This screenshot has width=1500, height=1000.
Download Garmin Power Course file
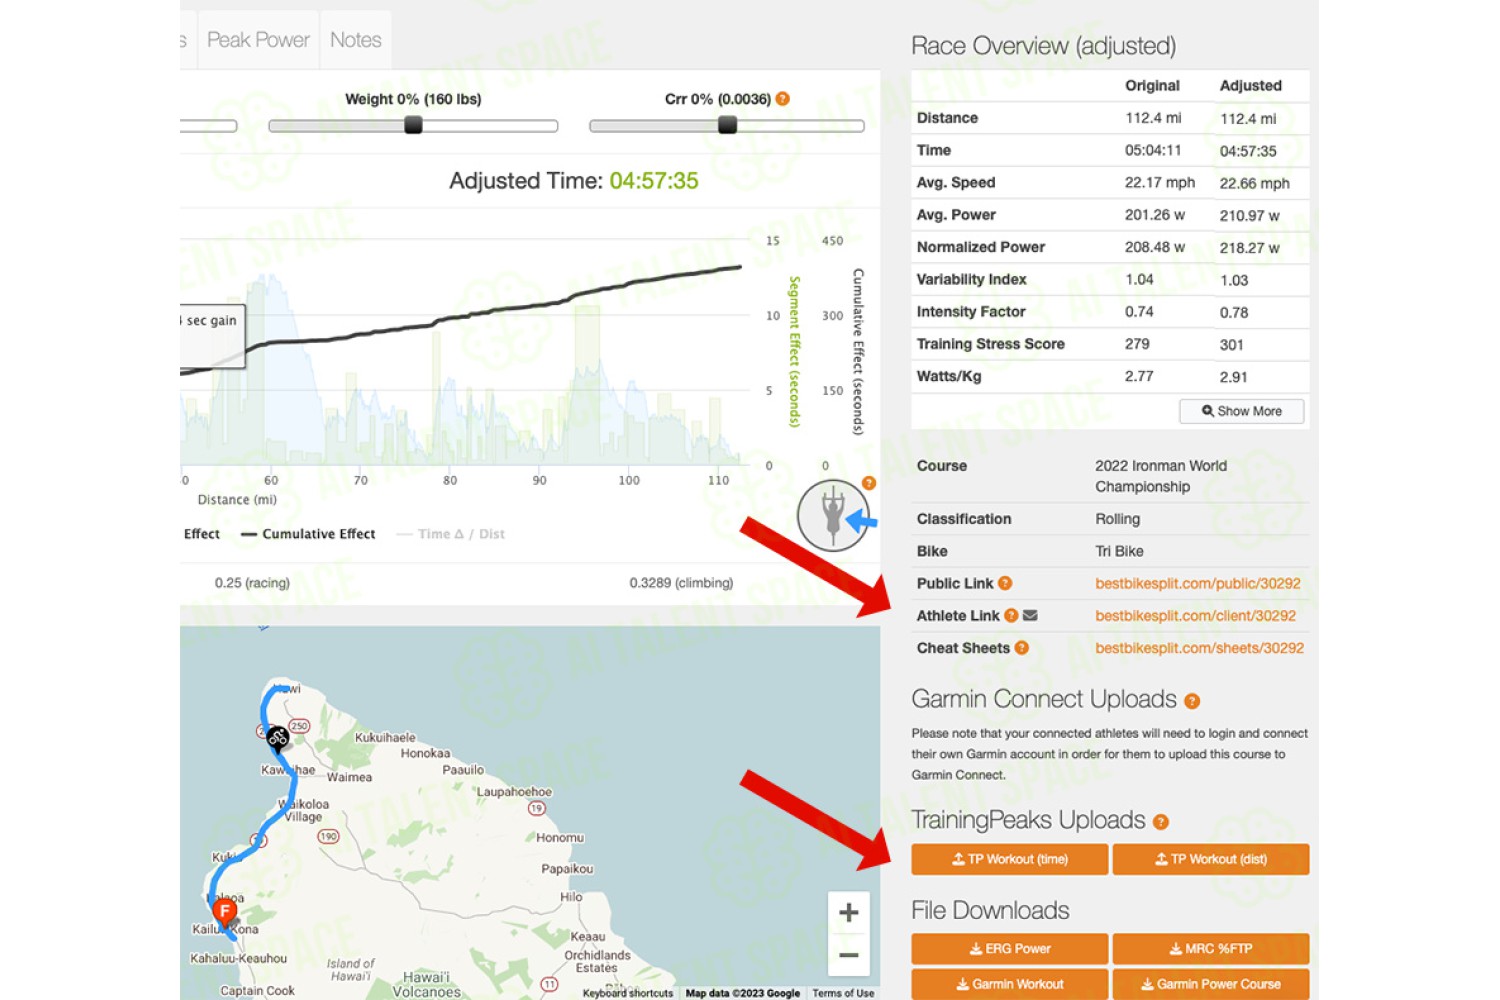click(x=1211, y=984)
